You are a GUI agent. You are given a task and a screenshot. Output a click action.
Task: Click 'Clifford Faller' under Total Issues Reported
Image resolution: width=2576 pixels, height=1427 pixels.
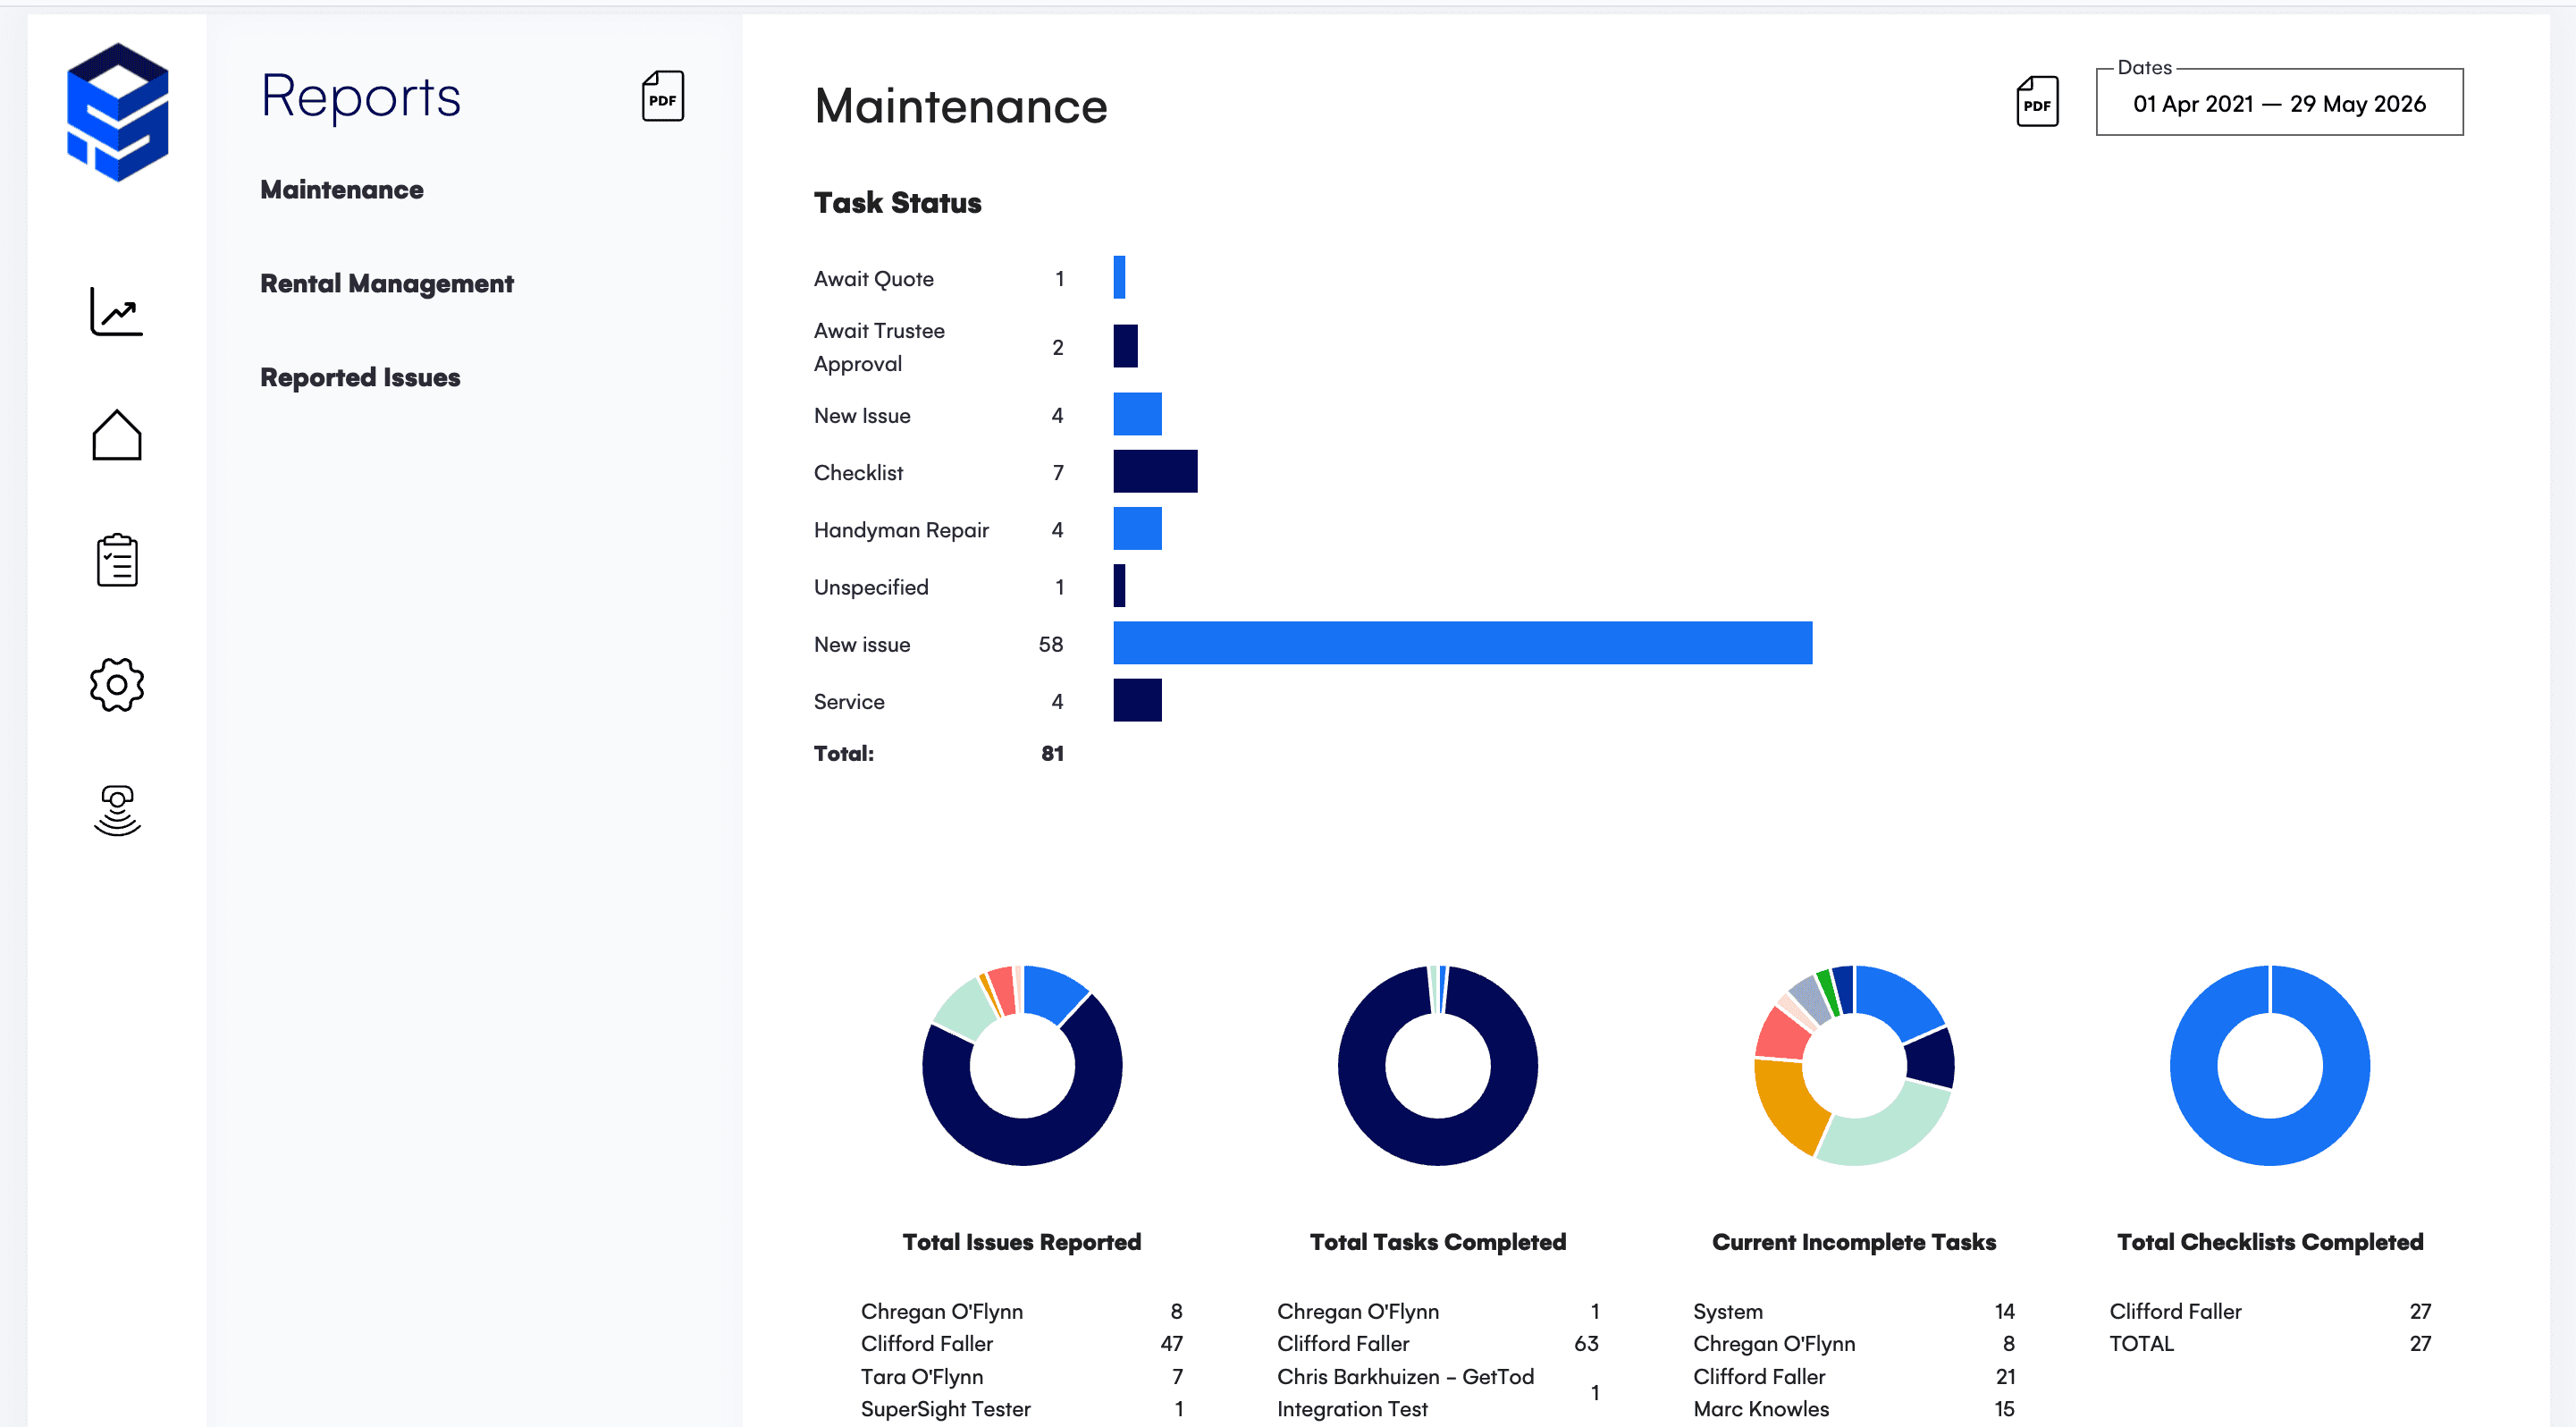pos(927,1344)
